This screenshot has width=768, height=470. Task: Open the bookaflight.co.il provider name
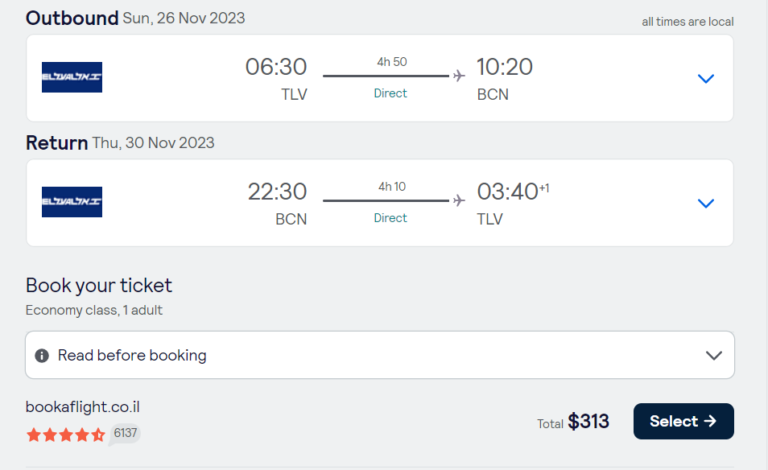[x=83, y=407]
